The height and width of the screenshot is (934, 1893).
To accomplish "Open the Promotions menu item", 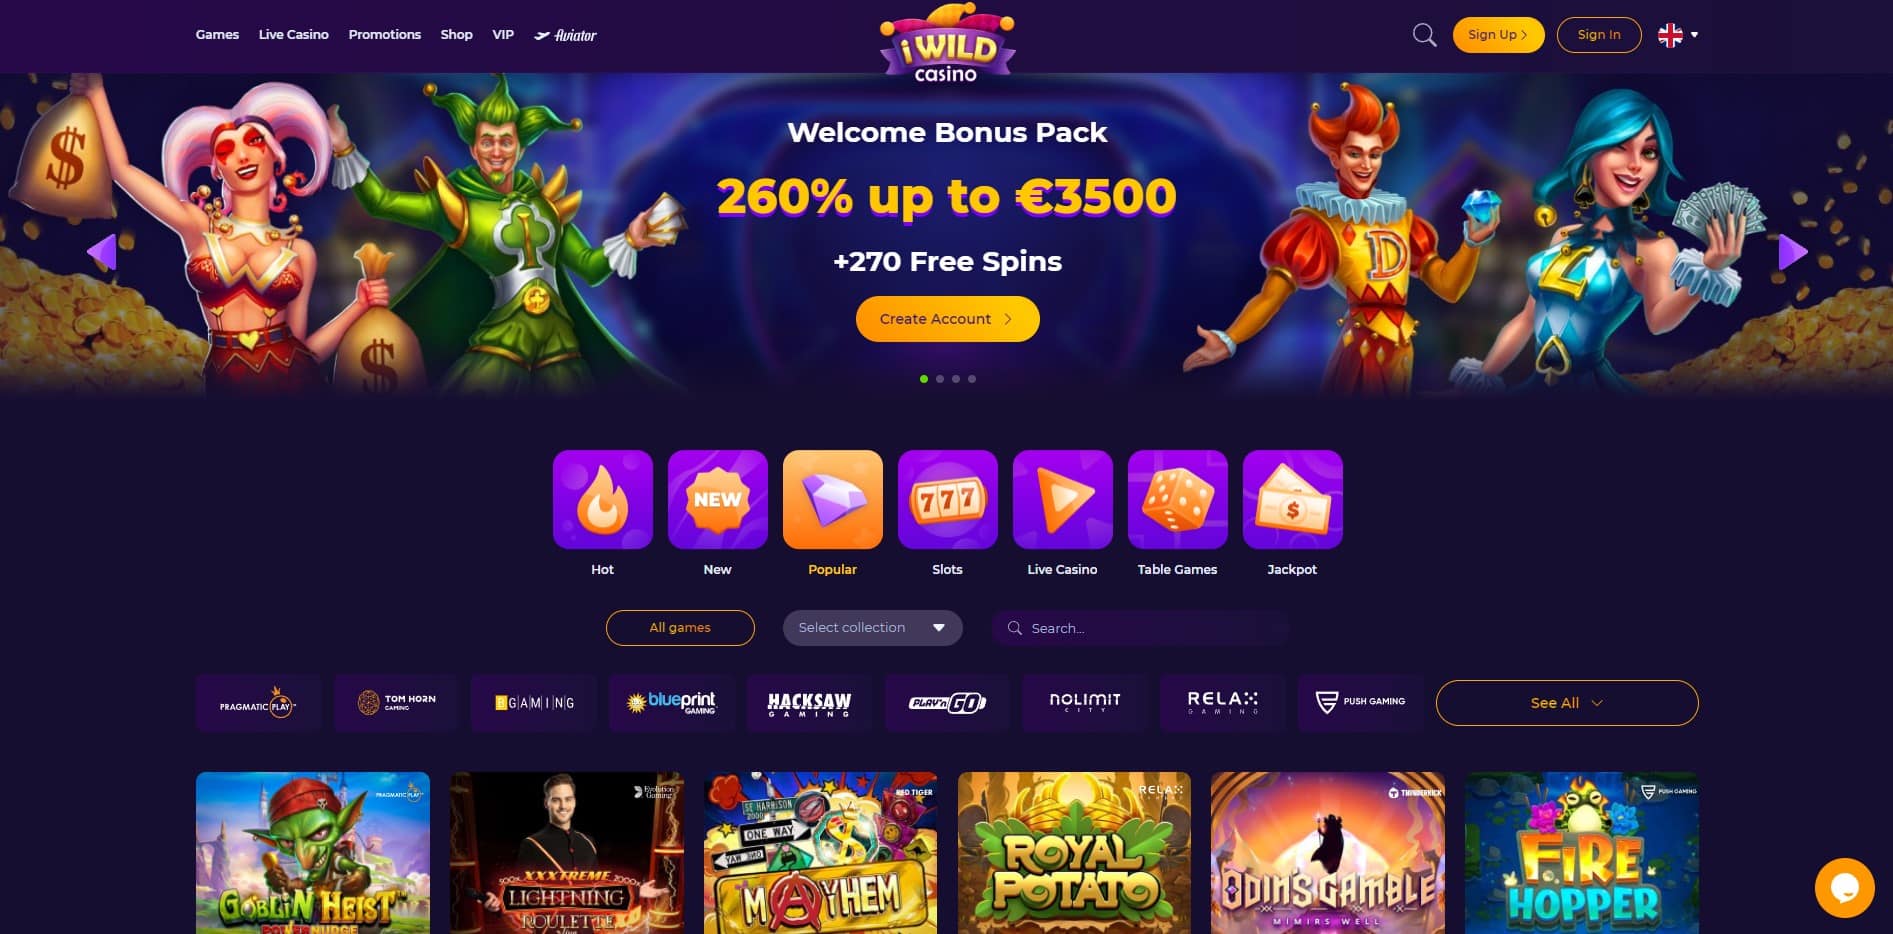I will 384,35.
